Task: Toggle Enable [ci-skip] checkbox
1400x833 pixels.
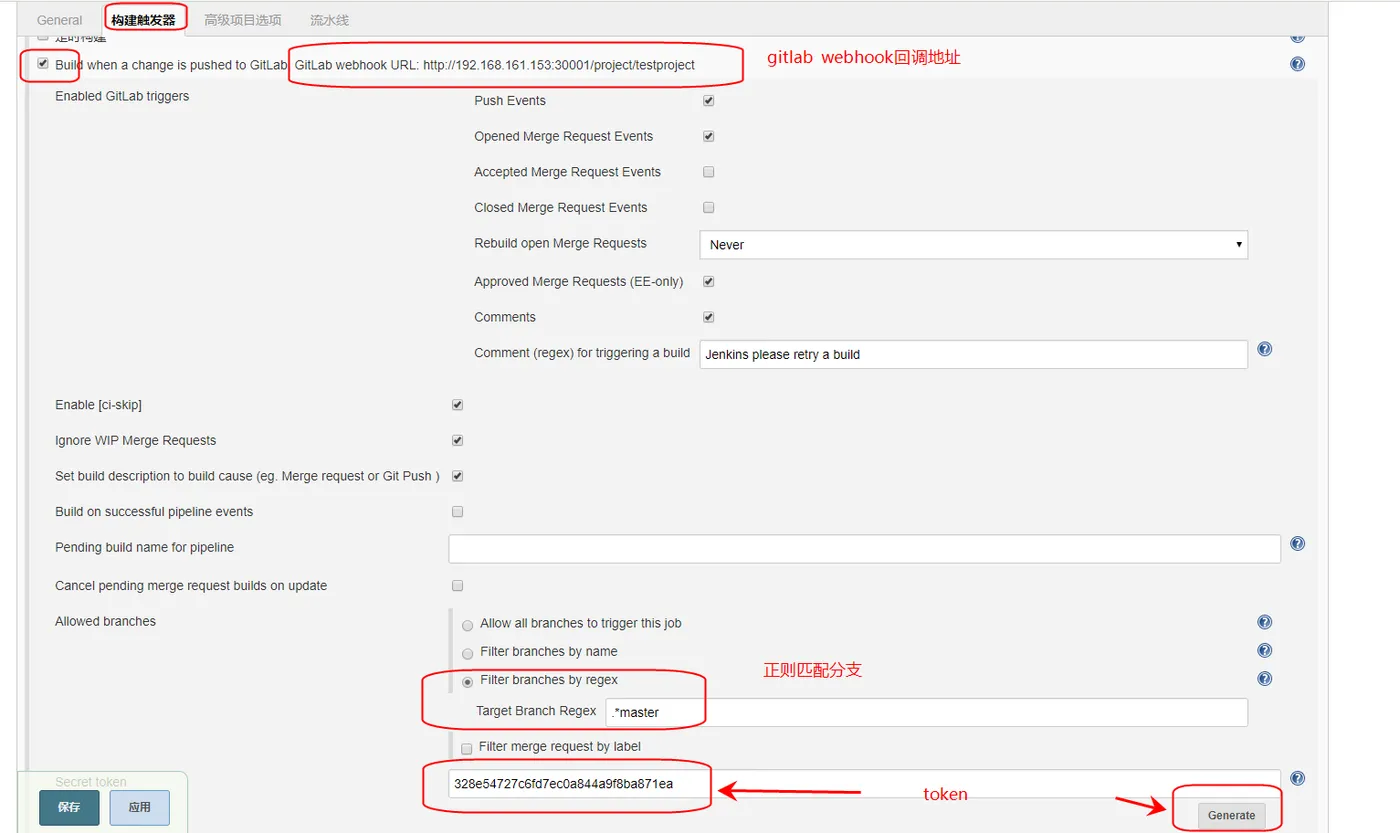Action: click(458, 405)
